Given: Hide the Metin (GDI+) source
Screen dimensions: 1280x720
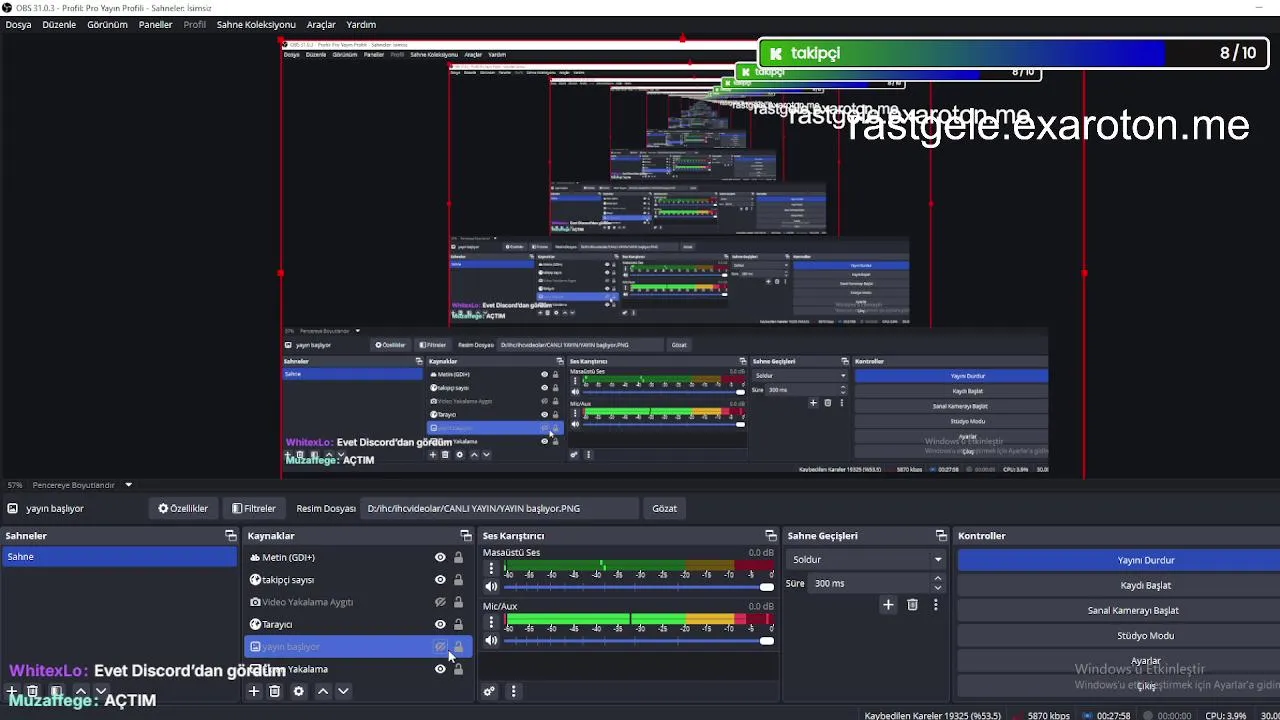Looking at the screenshot, I should tap(440, 558).
